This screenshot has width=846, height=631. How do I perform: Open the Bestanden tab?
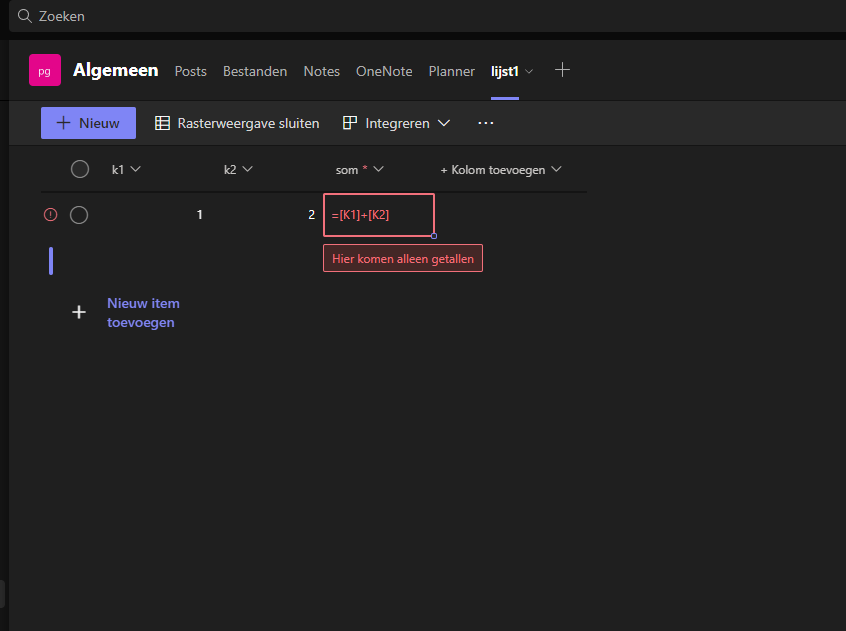255,71
